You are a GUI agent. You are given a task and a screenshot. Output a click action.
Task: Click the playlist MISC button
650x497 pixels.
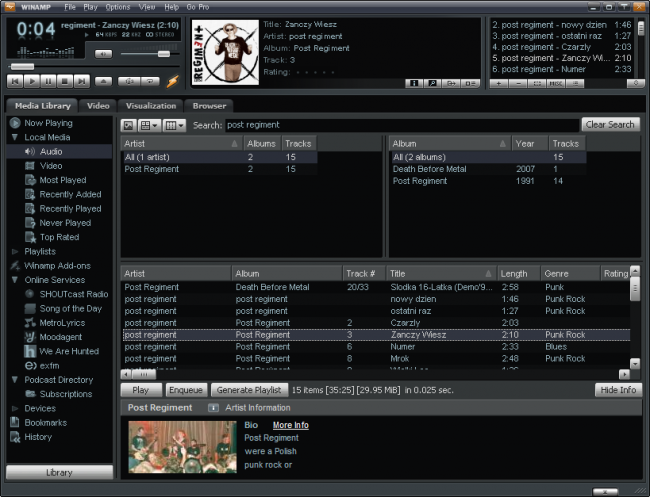556,83
